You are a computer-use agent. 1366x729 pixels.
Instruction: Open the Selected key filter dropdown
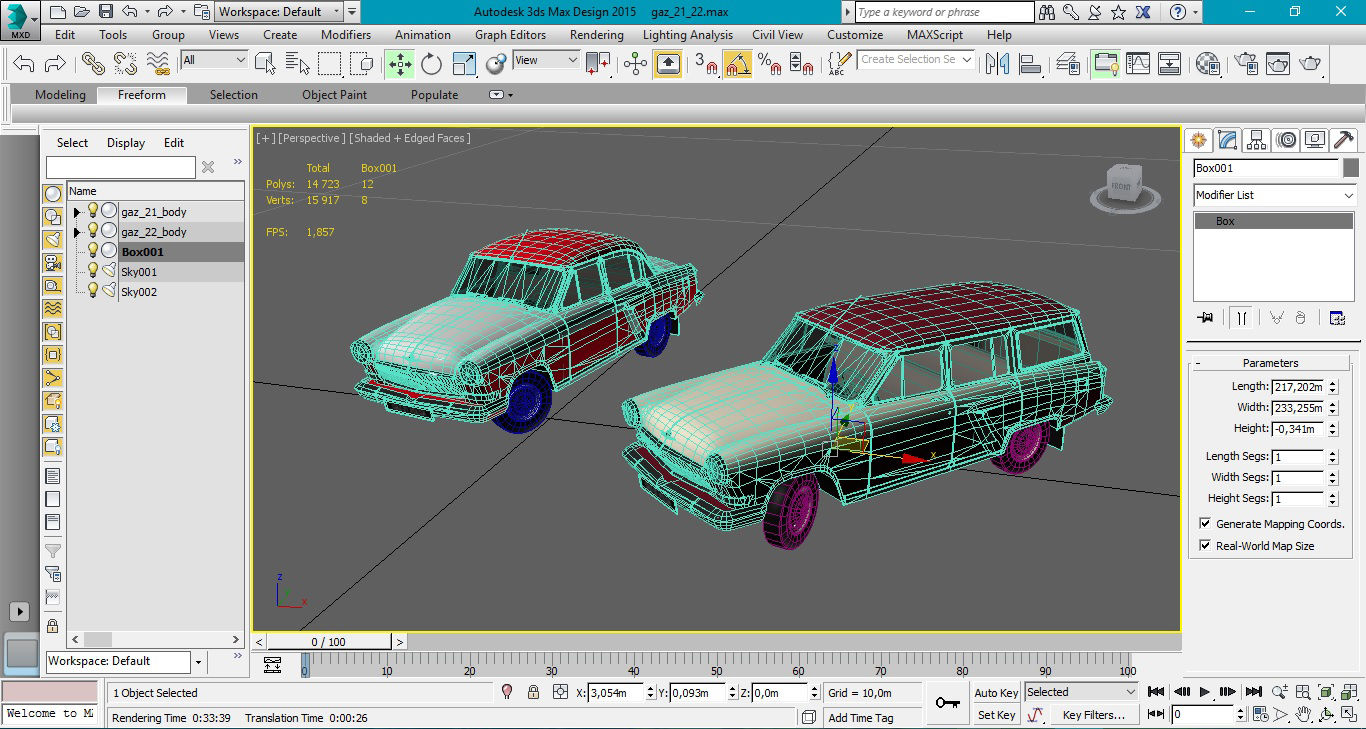tap(1082, 692)
